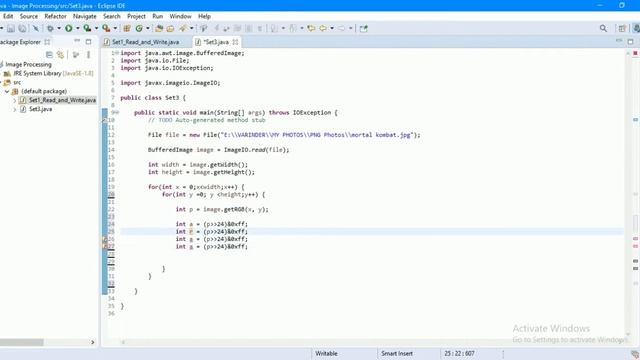This screenshot has height=360, width=640.
Task: Open the Run dropdown arrow
Action: coord(78,28)
